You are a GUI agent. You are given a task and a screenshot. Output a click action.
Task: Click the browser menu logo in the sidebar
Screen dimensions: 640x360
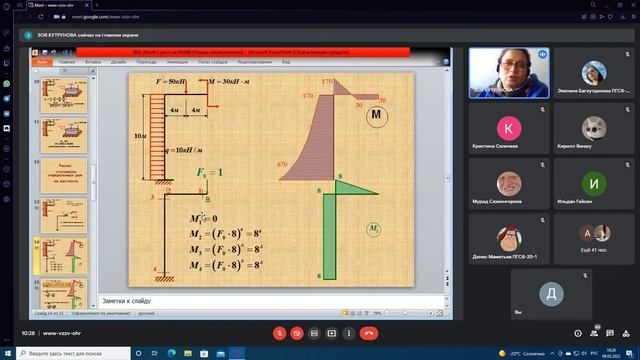pos(7,6)
